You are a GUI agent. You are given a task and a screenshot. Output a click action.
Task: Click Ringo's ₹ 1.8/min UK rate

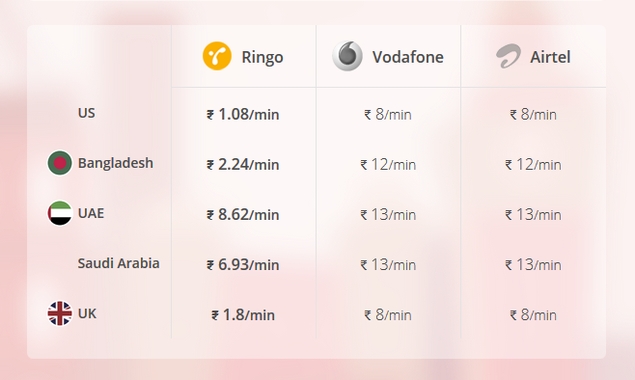pos(243,315)
